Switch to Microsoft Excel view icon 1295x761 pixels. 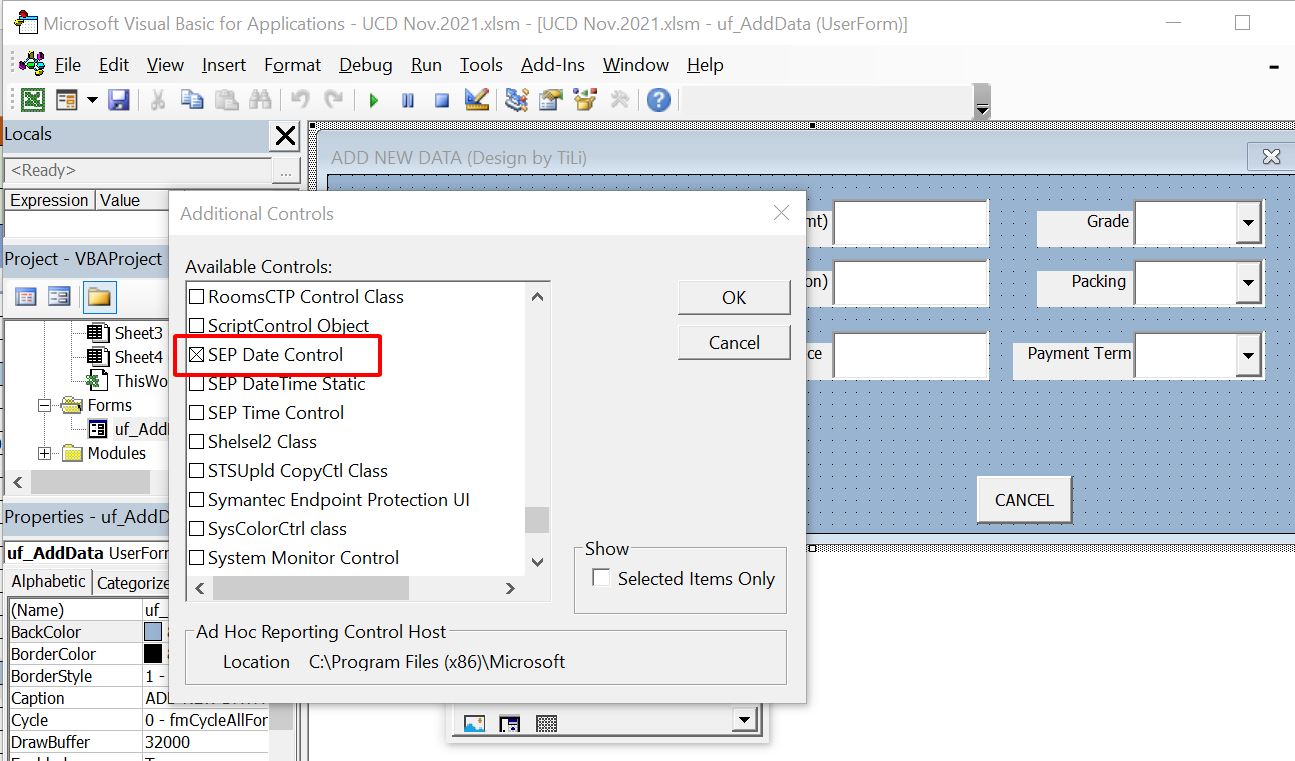pos(33,100)
